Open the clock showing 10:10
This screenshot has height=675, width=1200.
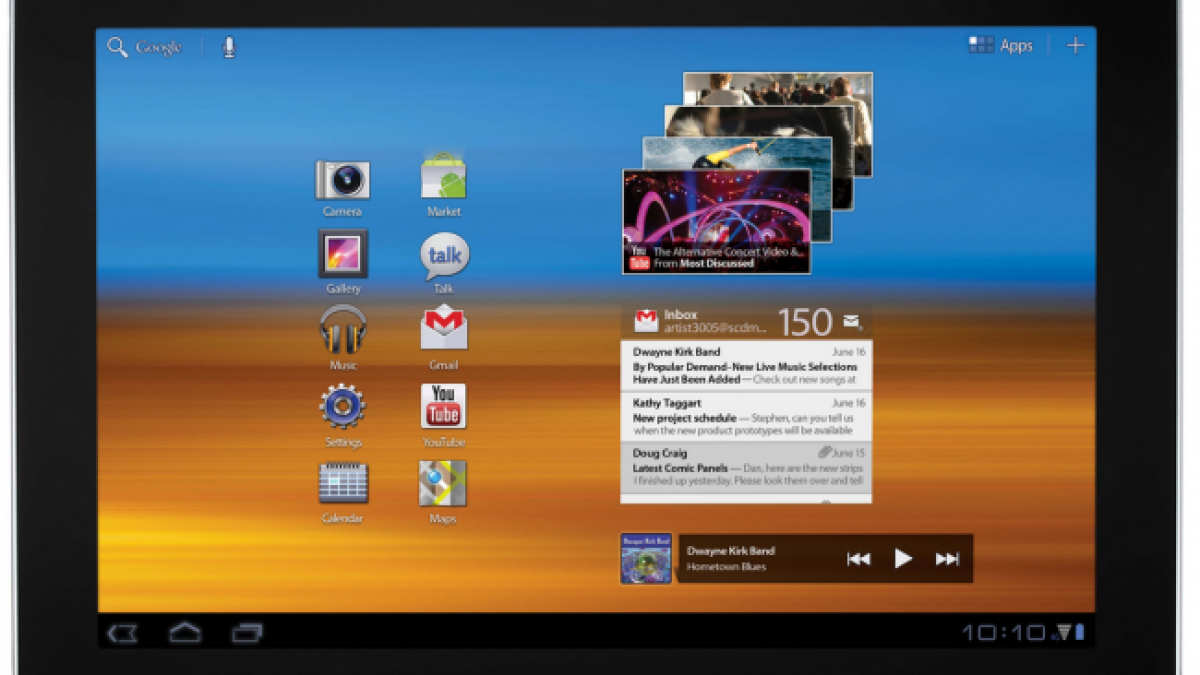1003,632
